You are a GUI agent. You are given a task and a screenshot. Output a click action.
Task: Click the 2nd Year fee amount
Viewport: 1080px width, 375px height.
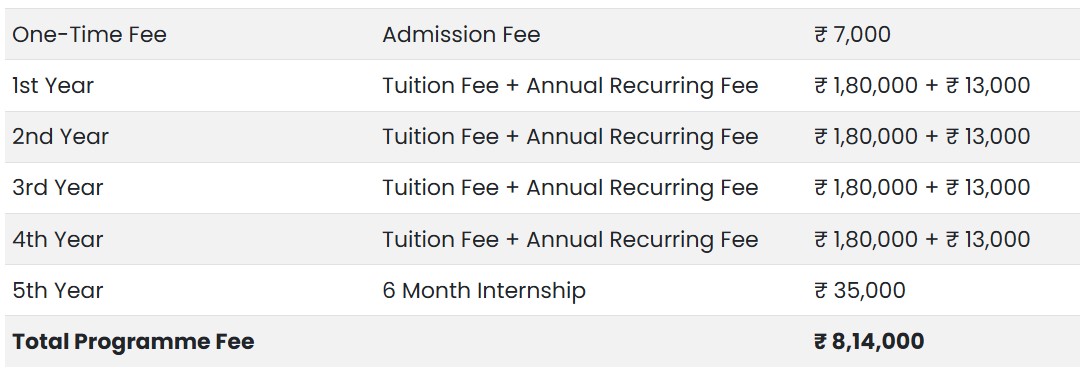tap(922, 136)
